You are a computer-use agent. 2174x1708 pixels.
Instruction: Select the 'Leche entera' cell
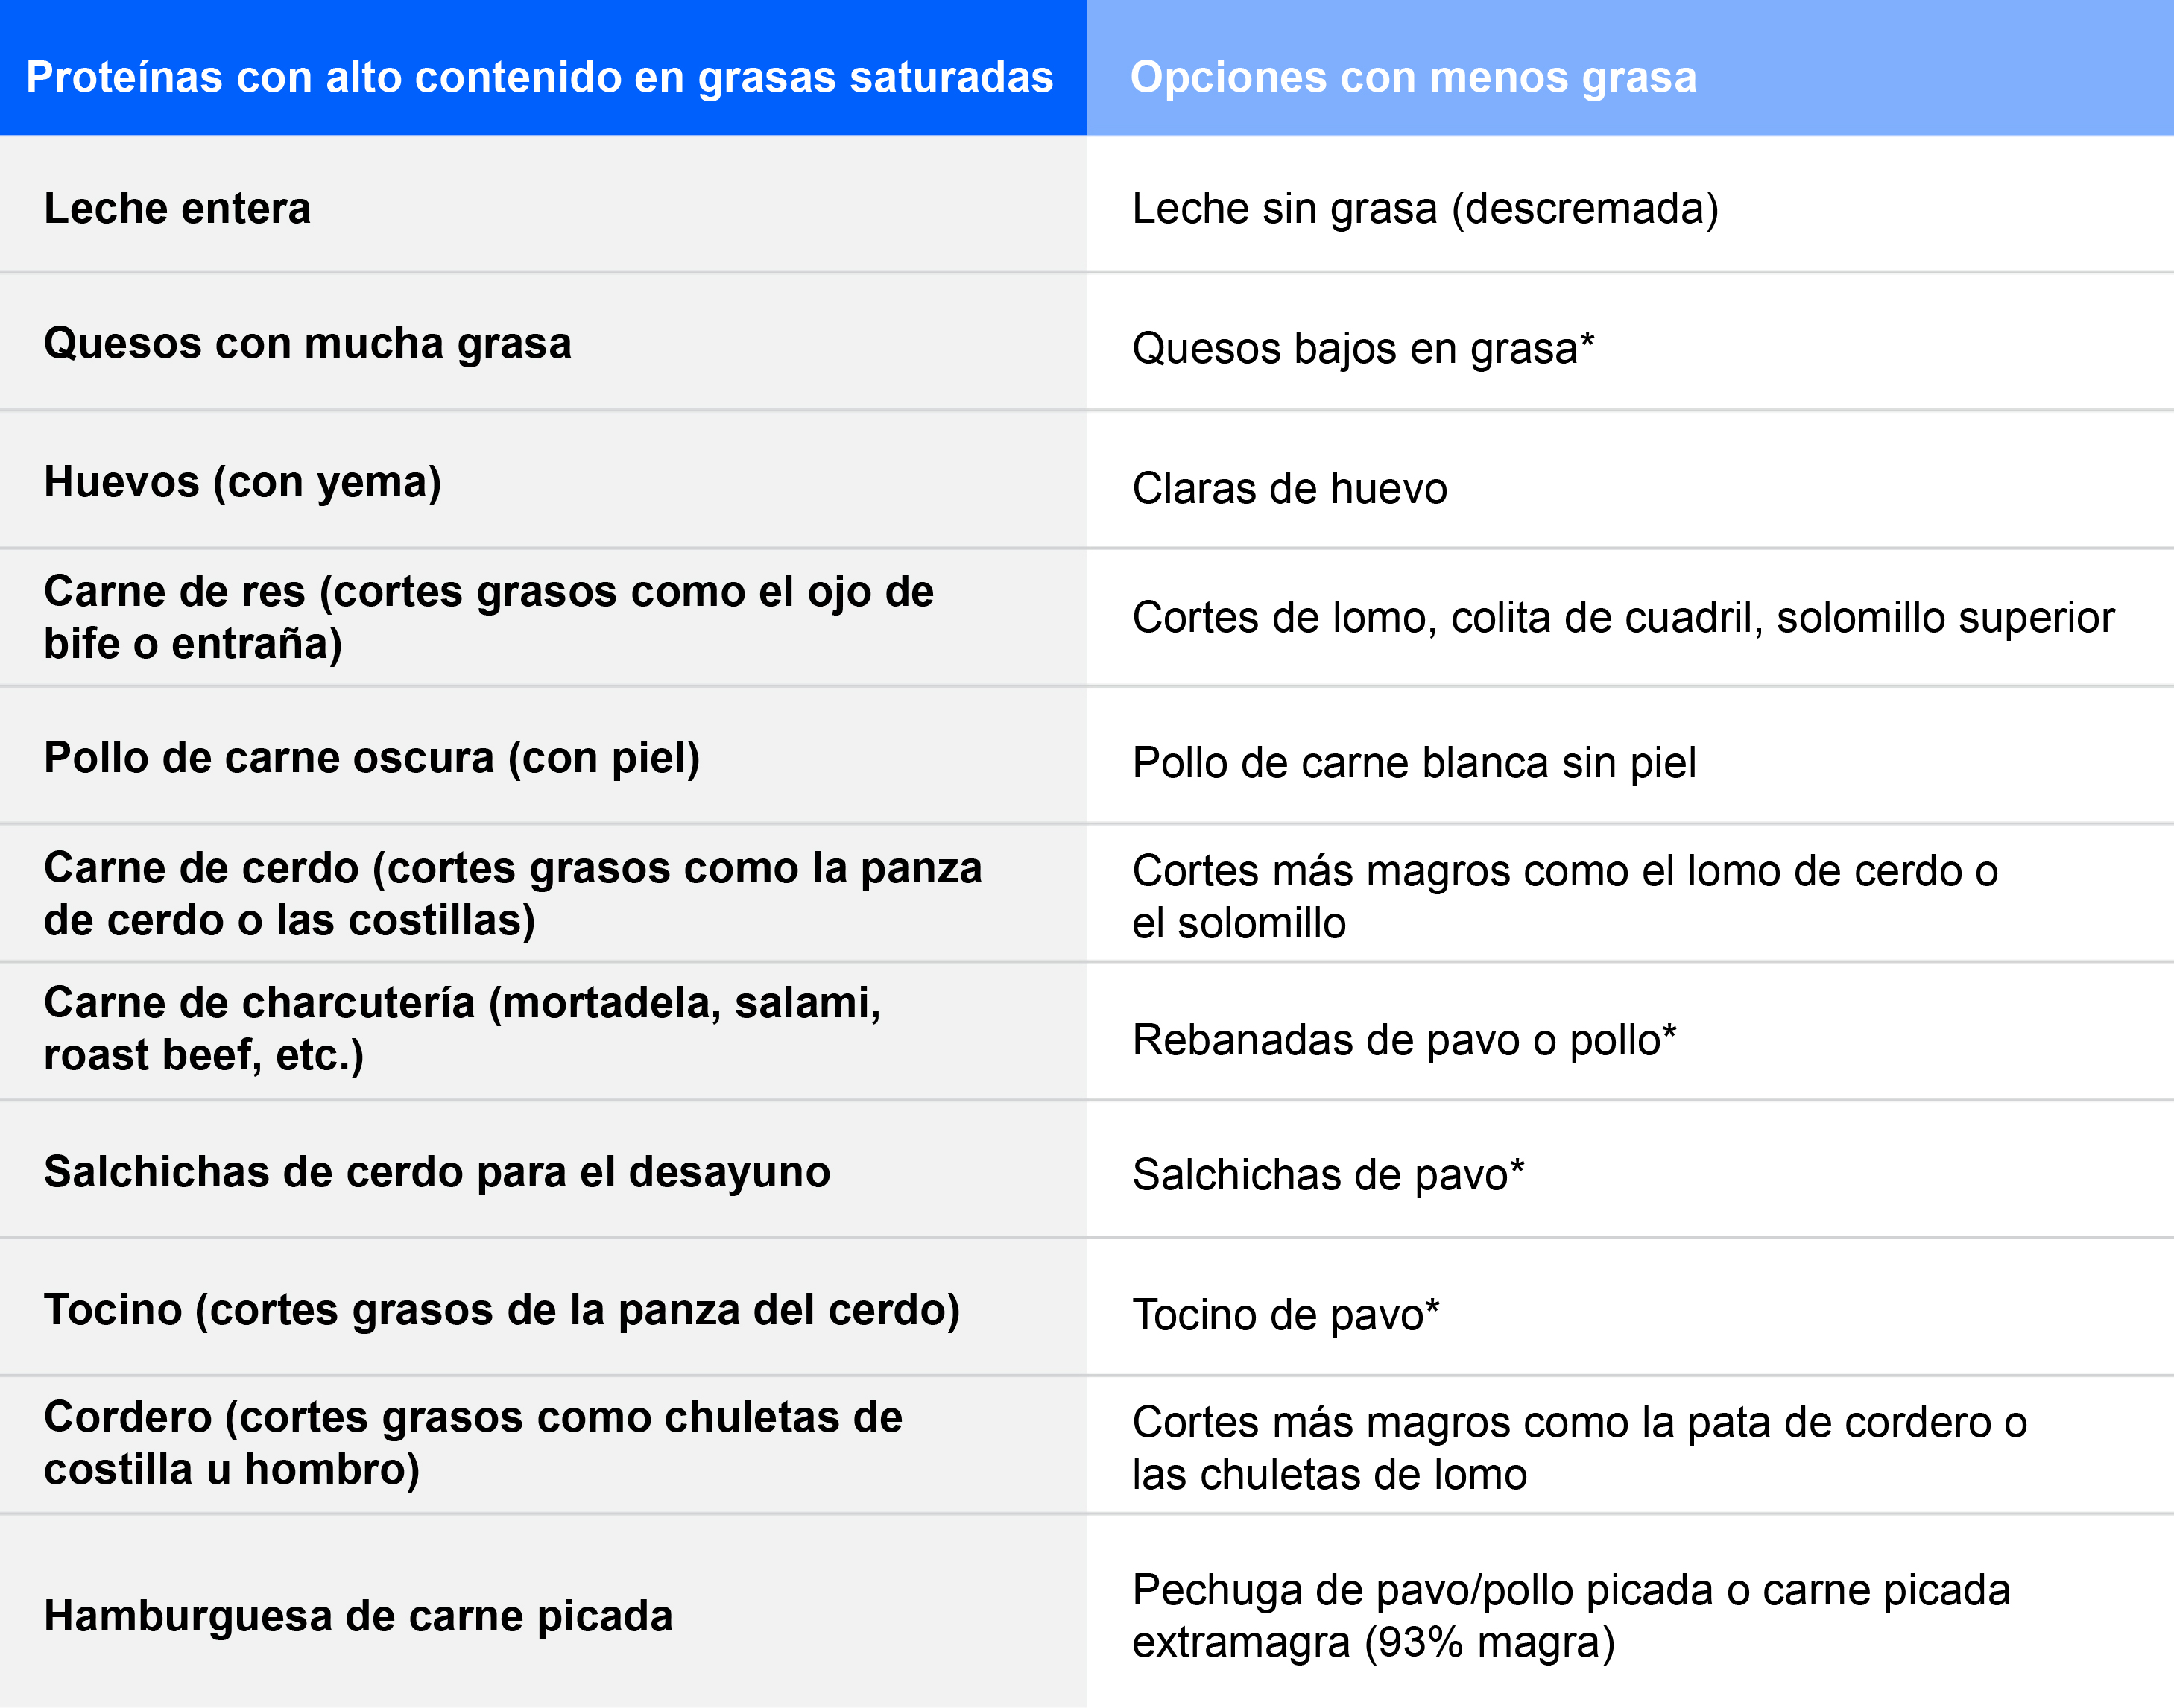(178, 208)
